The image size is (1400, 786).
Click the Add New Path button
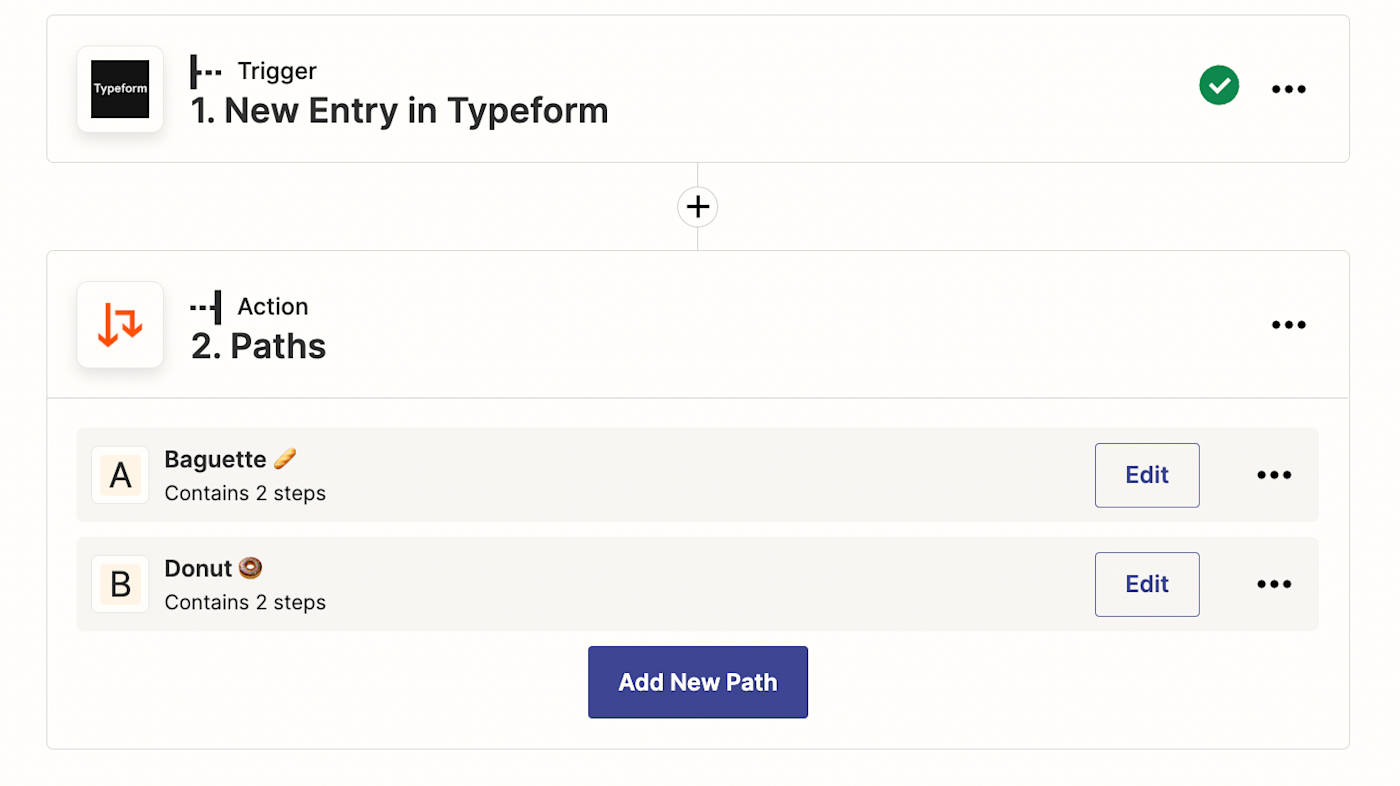click(697, 682)
